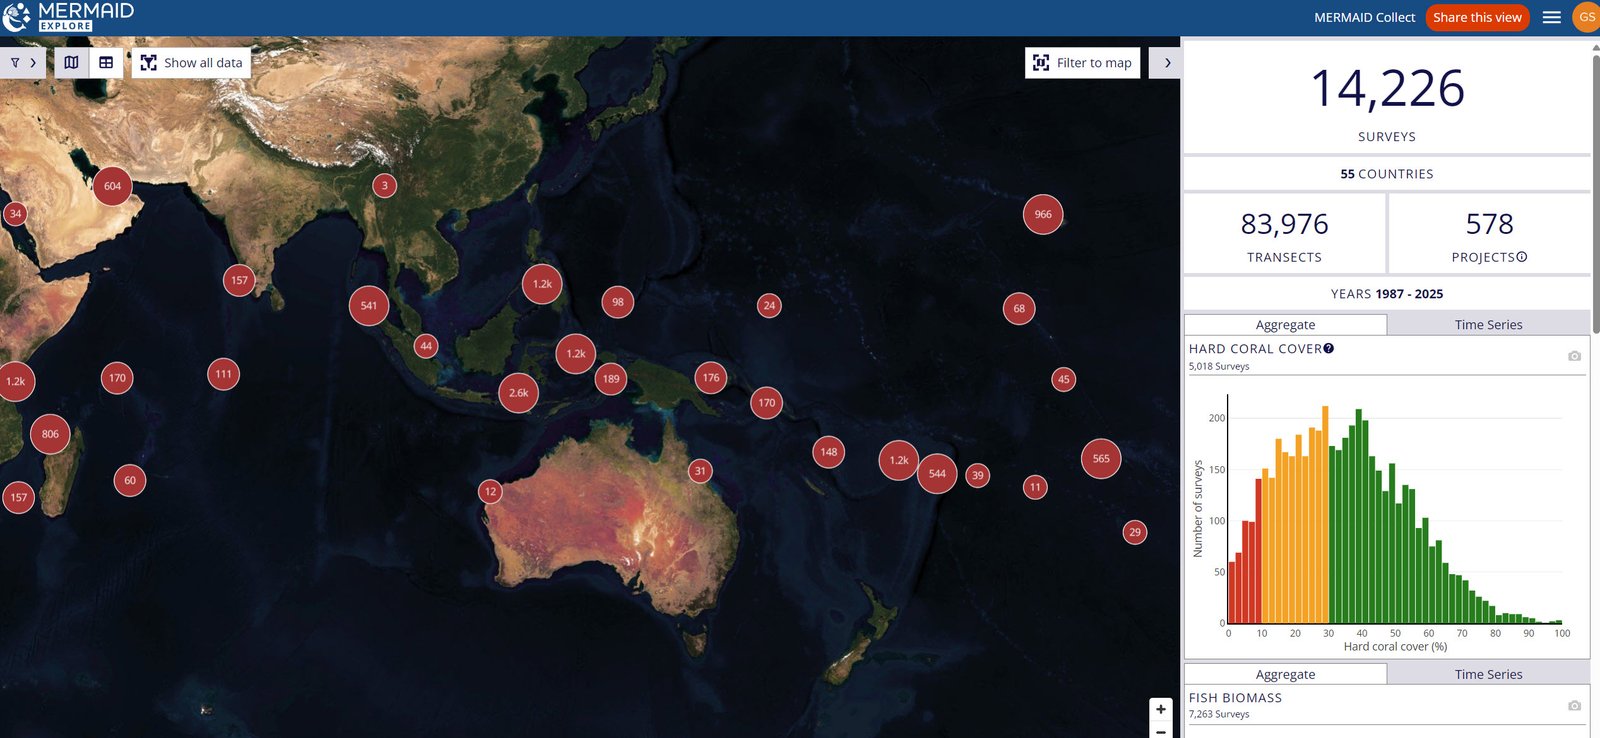Click the 541 cluster marker
The image size is (1600, 738).
(x=369, y=306)
